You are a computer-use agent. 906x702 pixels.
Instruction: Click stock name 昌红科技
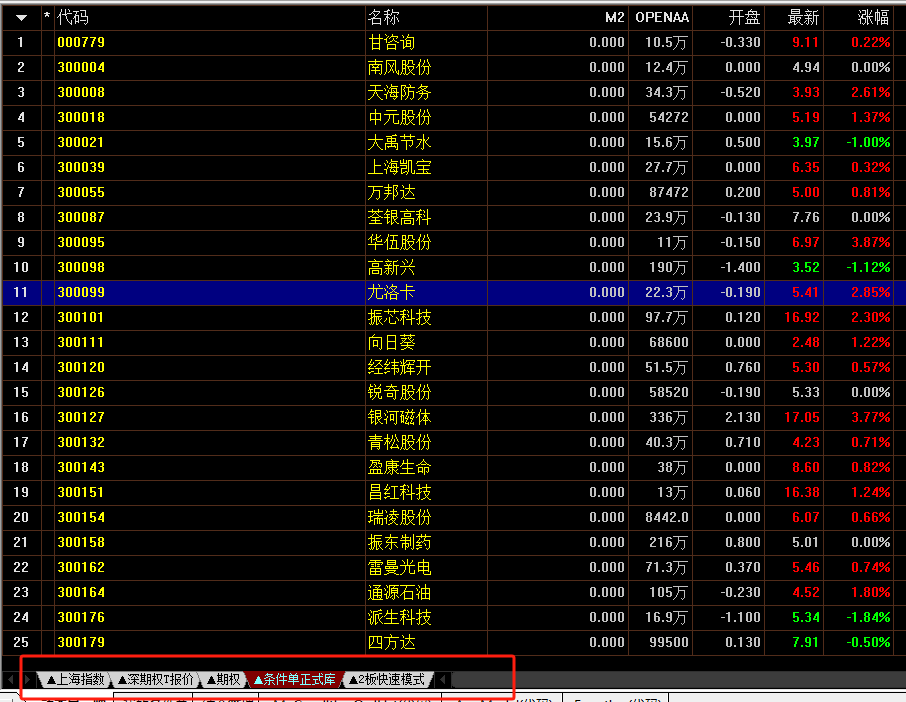pyautogui.click(x=399, y=492)
